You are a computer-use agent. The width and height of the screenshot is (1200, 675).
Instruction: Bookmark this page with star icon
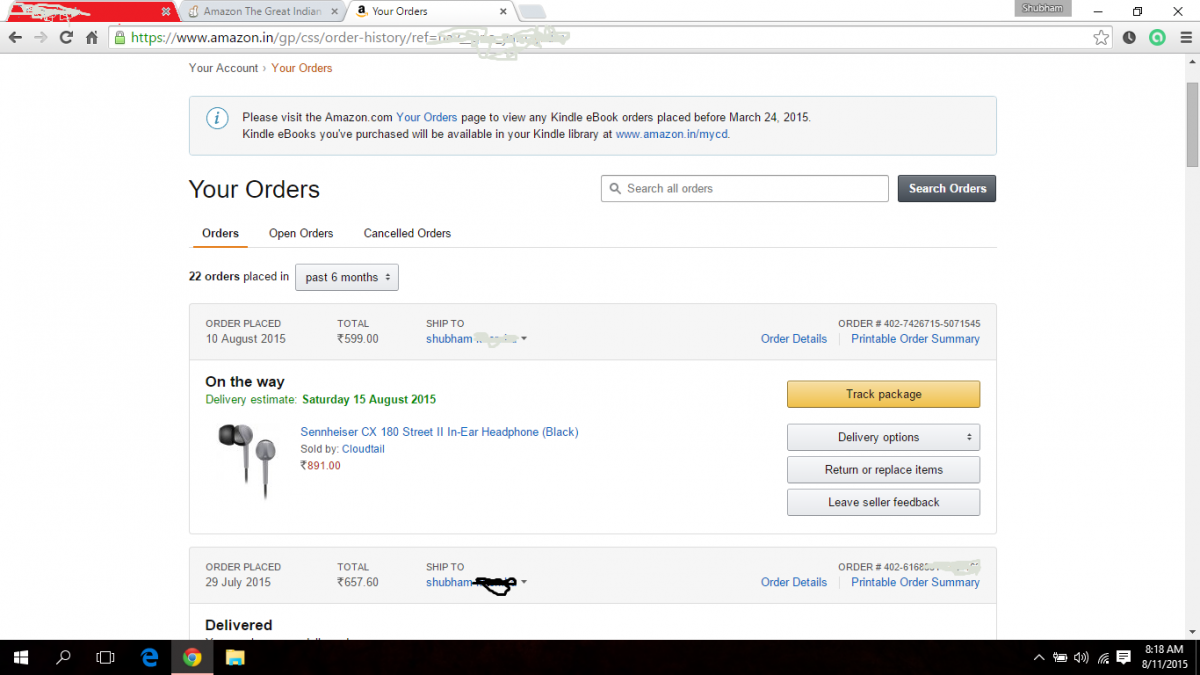1101,37
